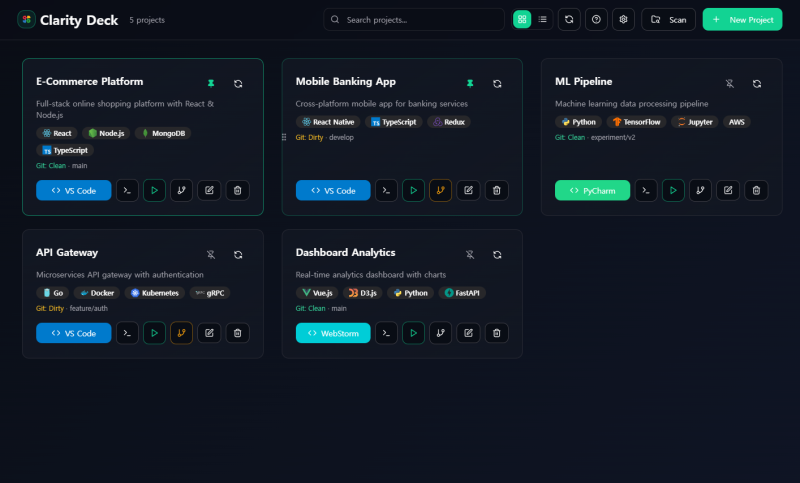This screenshot has width=800, height=483.
Task: Open git branch for Dashboard Analytics
Action: 440,333
